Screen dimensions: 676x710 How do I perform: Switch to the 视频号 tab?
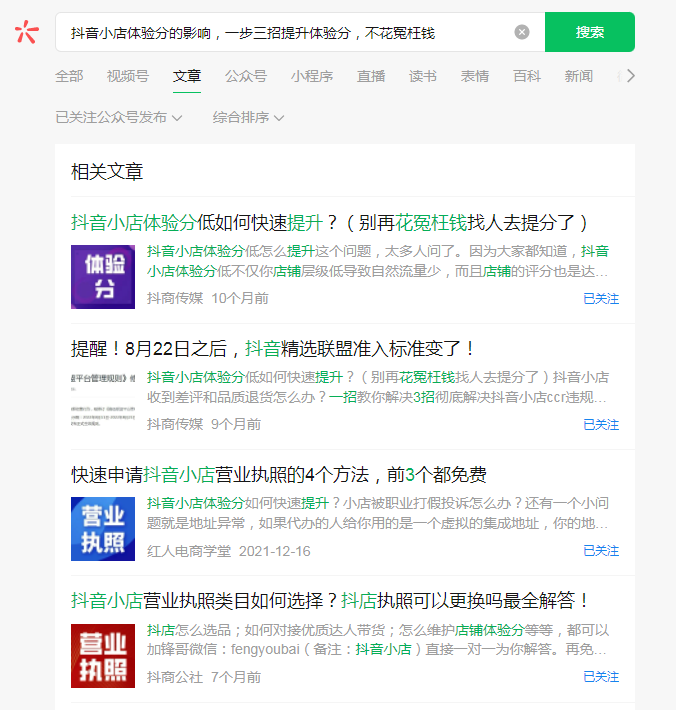[x=128, y=76]
